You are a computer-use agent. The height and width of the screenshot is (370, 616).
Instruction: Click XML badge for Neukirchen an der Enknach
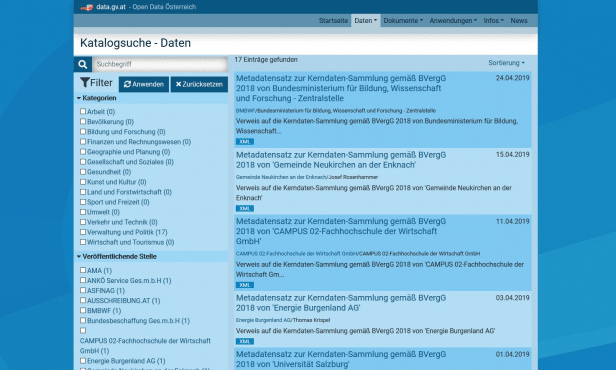click(245, 209)
